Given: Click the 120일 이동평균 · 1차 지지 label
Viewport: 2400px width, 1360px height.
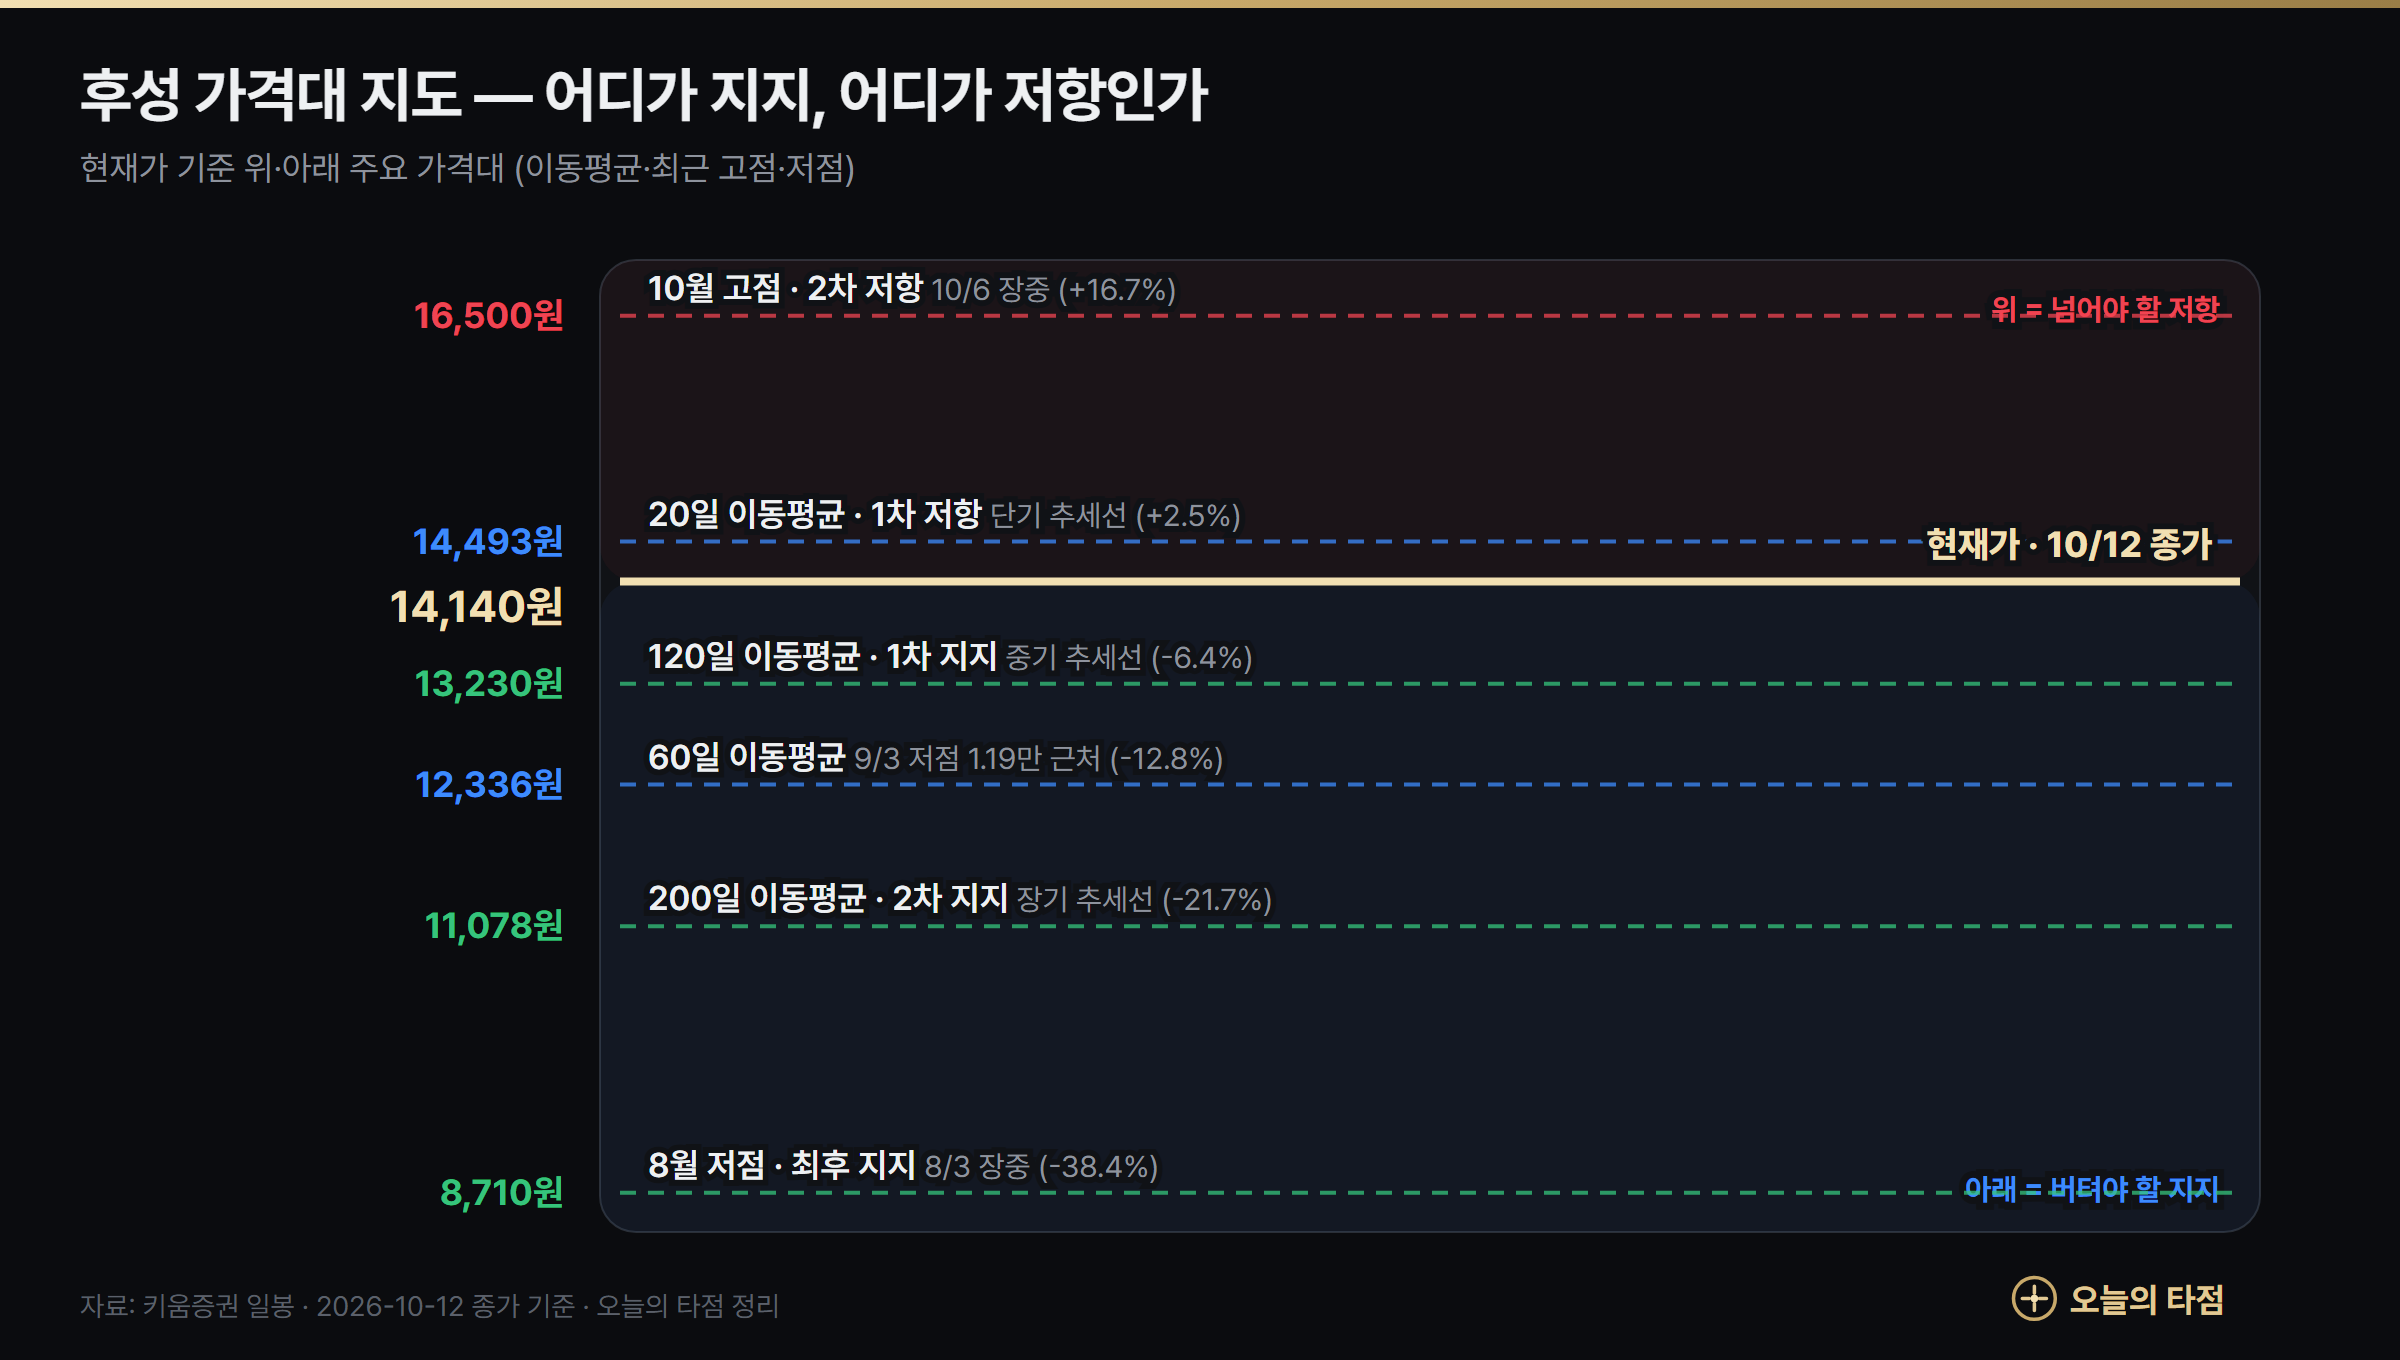Looking at the screenshot, I should 822,657.
